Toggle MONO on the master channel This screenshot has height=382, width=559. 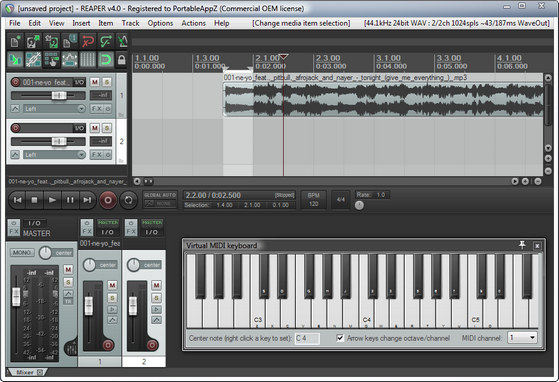pyautogui.click(x=22, y=253)
